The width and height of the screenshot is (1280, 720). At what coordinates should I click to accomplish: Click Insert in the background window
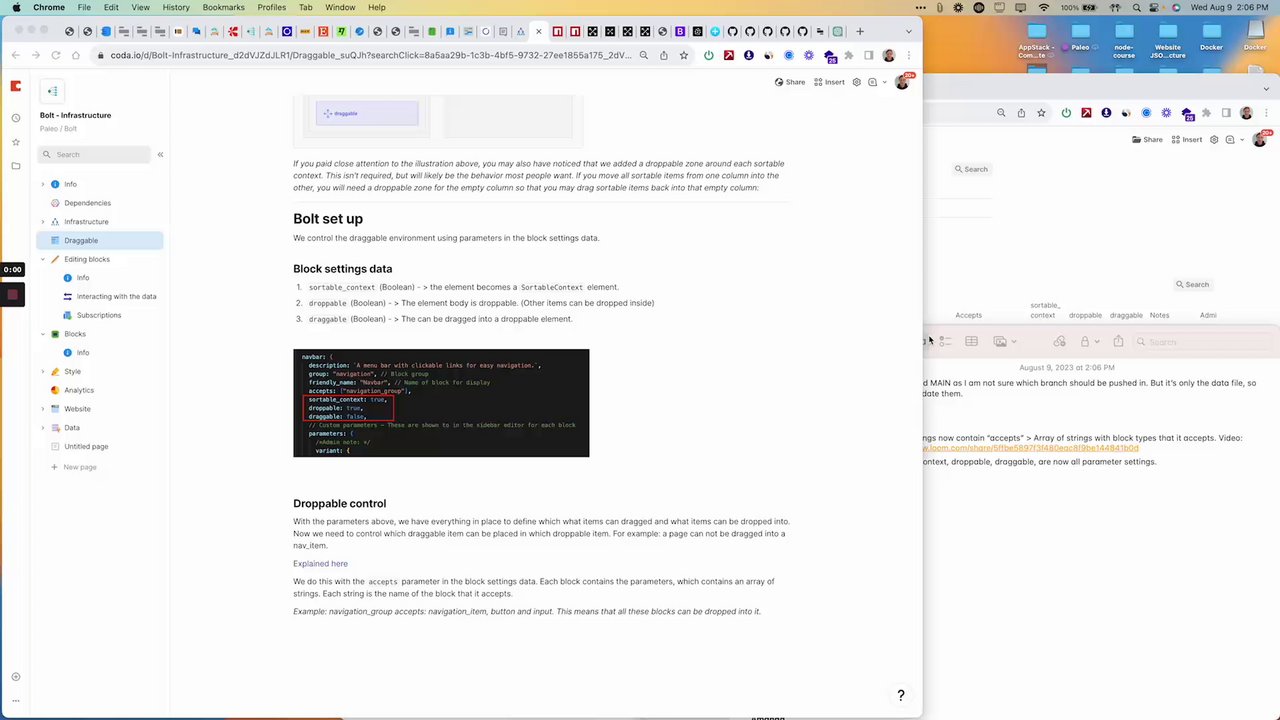[x=1186, y=139]
